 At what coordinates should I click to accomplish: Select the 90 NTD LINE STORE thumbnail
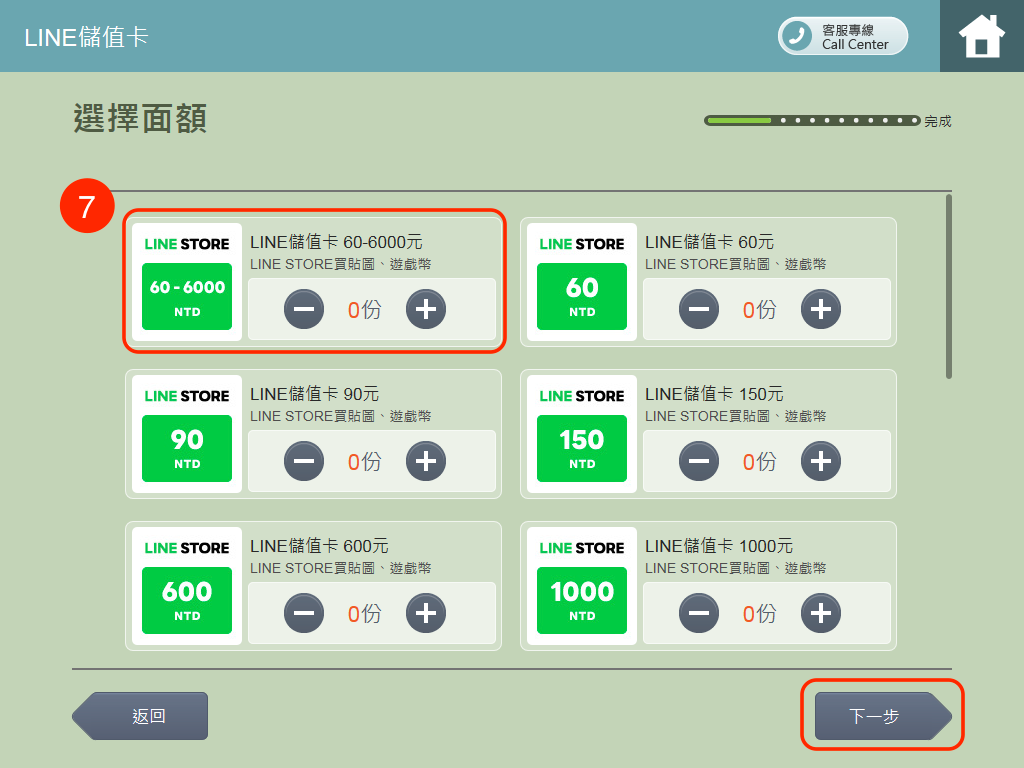tap(187, 434)
